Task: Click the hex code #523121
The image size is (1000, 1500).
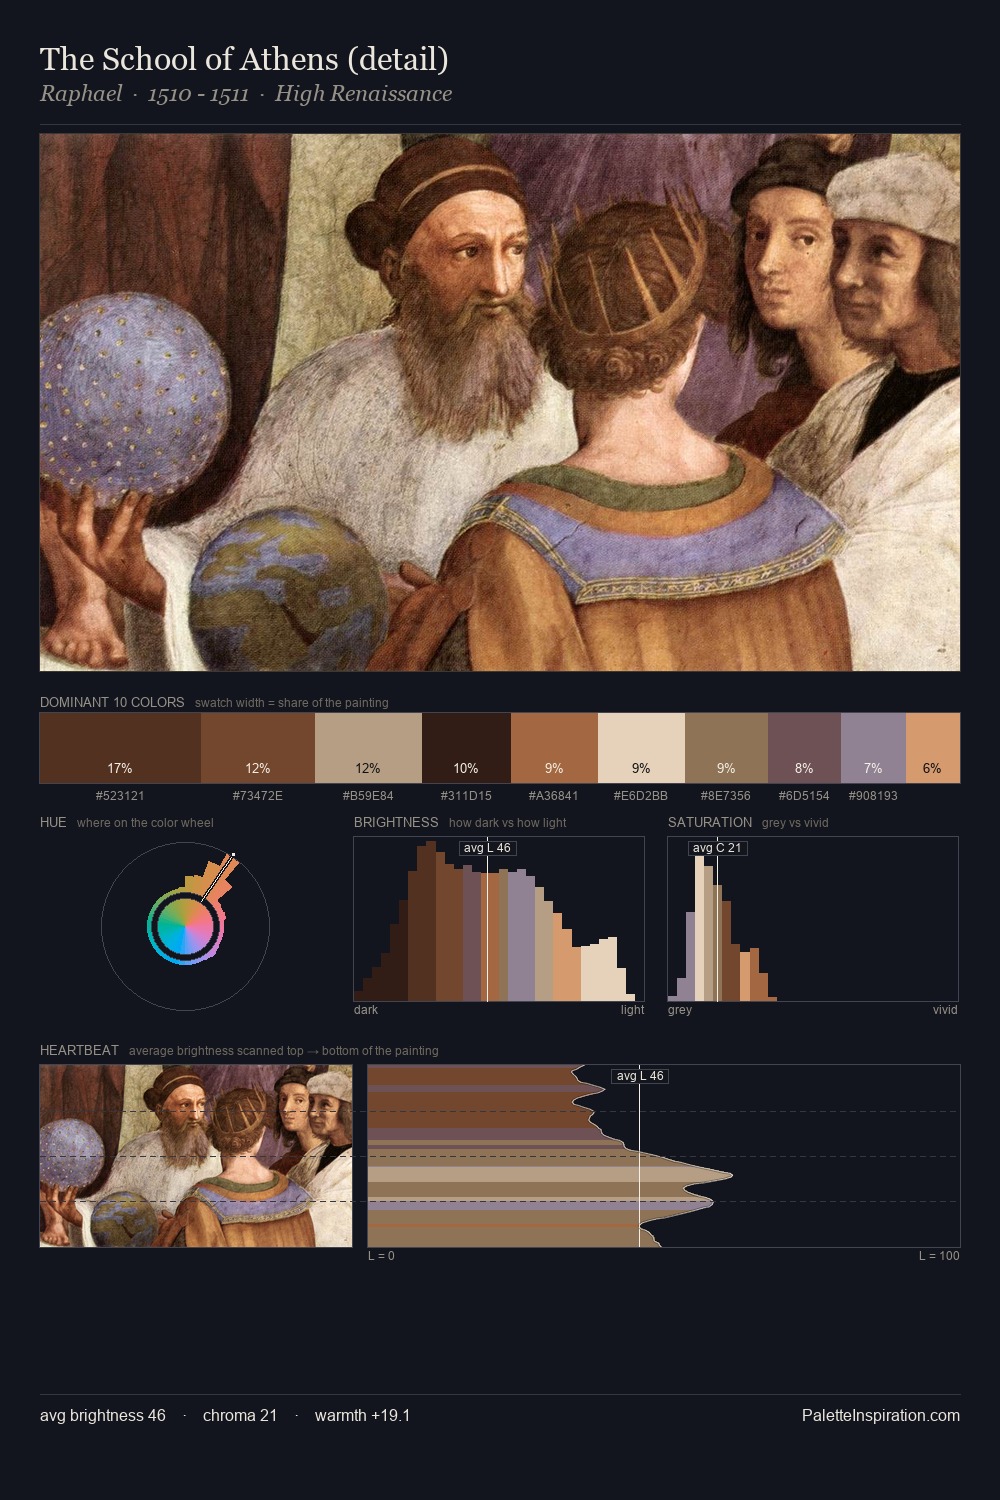Action: point(120,796)
